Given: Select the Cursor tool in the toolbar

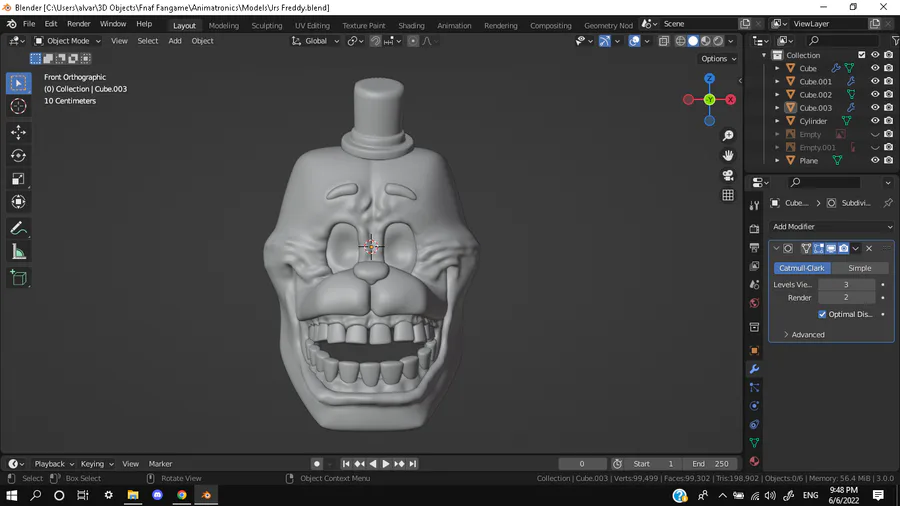Looking at the screenshot, I should [18, 106].
